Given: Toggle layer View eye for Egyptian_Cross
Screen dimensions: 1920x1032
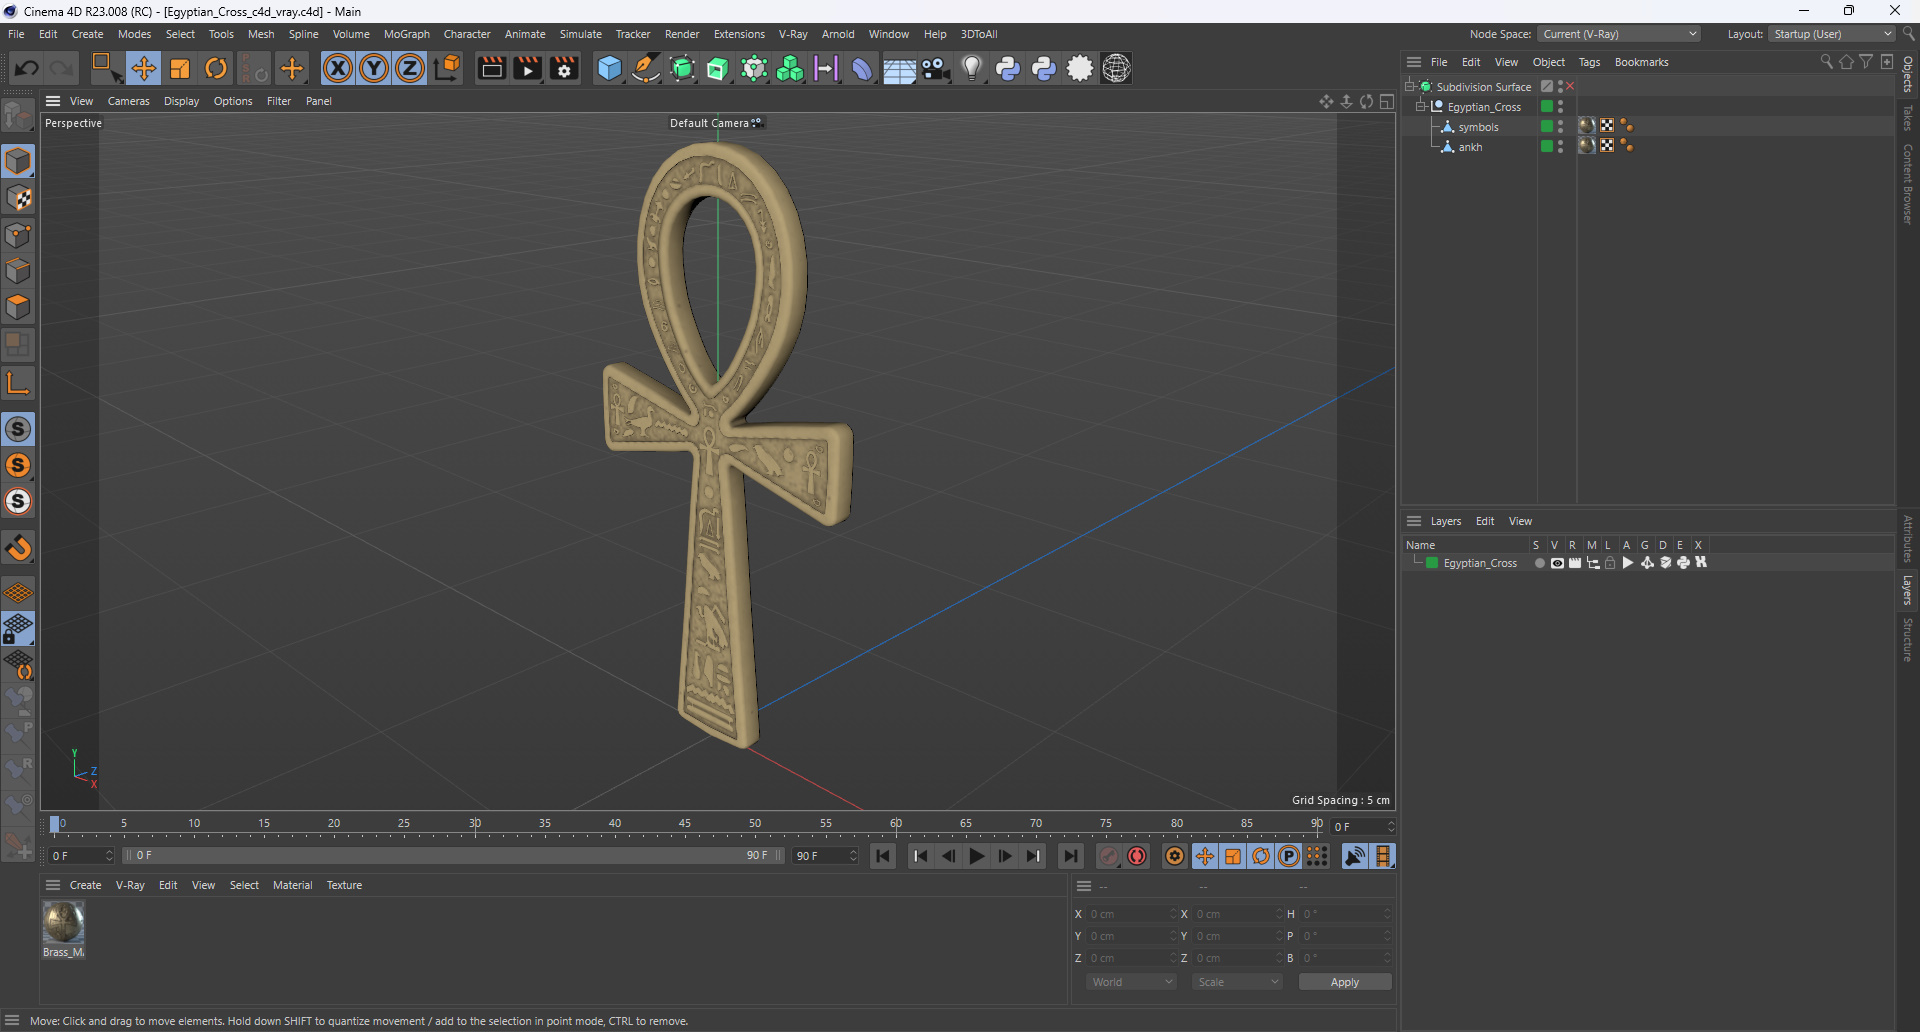Looking at the screenshot, I should point(1557,563).
